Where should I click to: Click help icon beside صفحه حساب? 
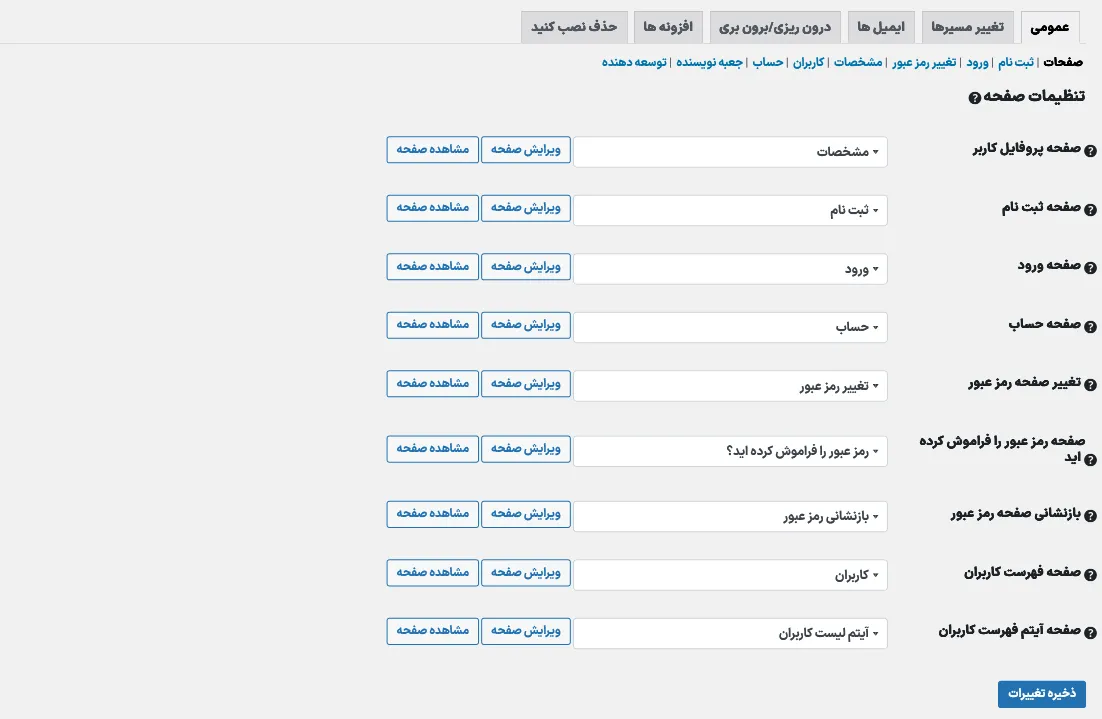tap(1090, 327)
